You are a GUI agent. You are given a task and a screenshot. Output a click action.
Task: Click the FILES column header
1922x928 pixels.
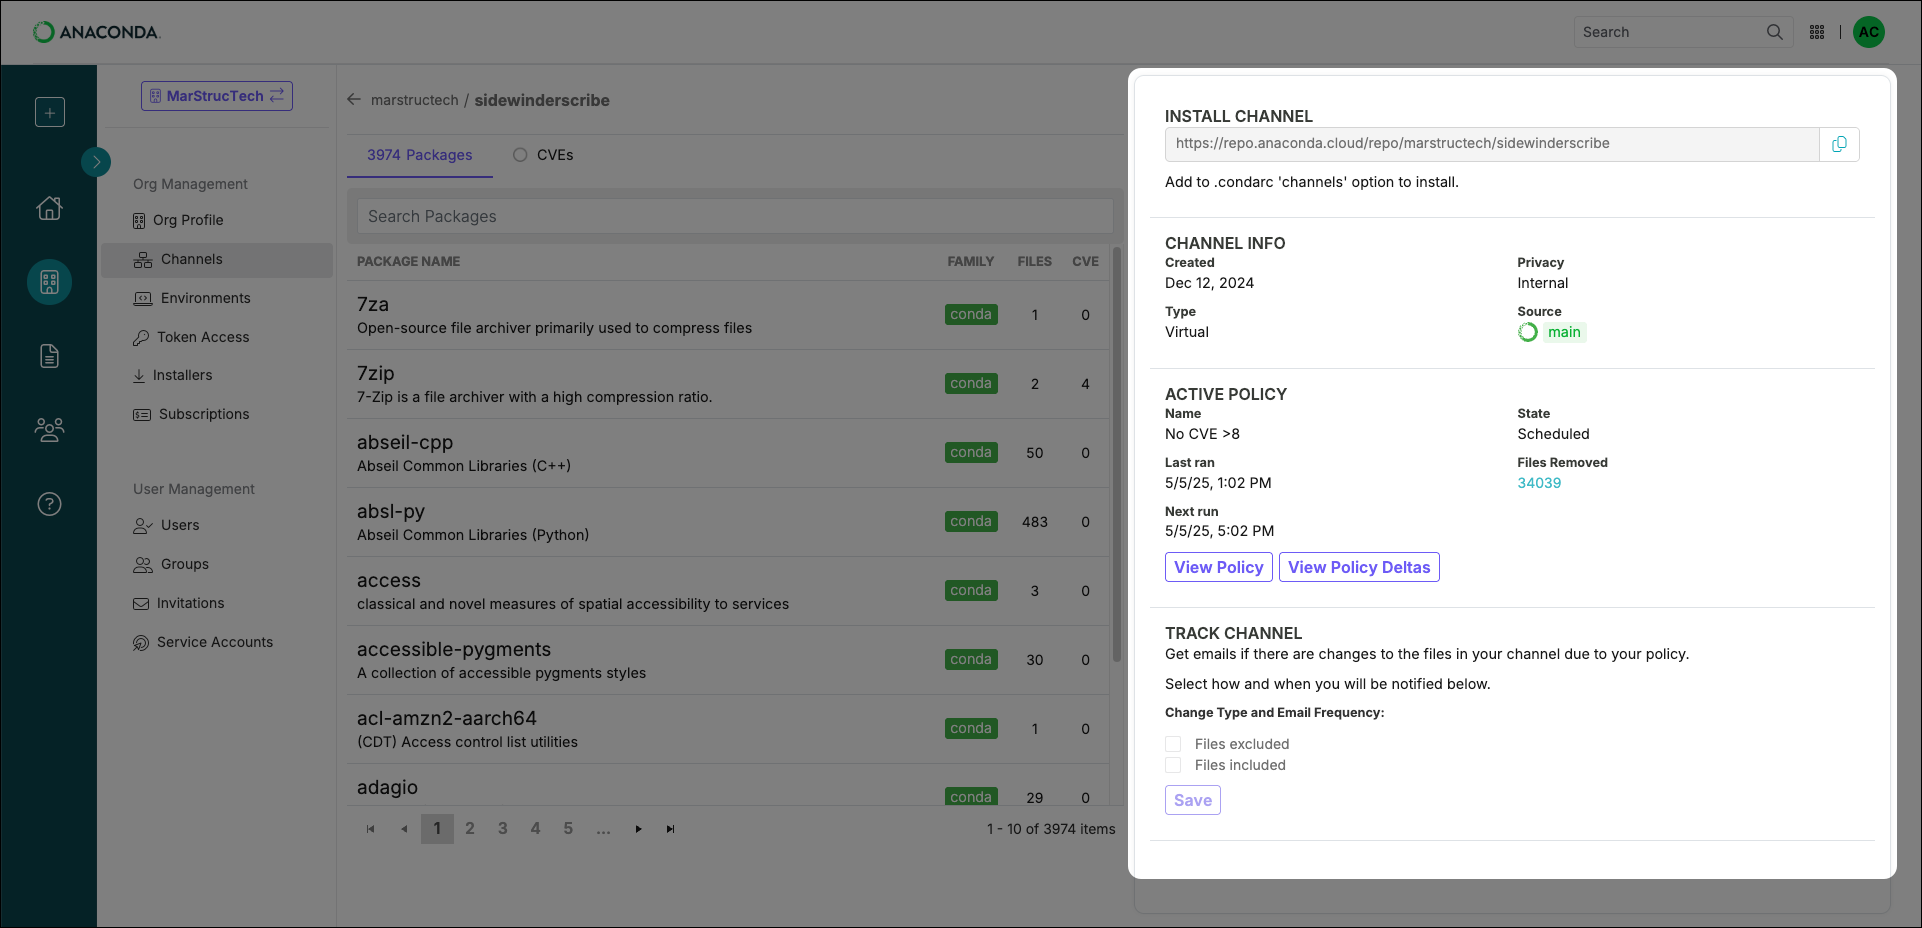coord(1034,261)
